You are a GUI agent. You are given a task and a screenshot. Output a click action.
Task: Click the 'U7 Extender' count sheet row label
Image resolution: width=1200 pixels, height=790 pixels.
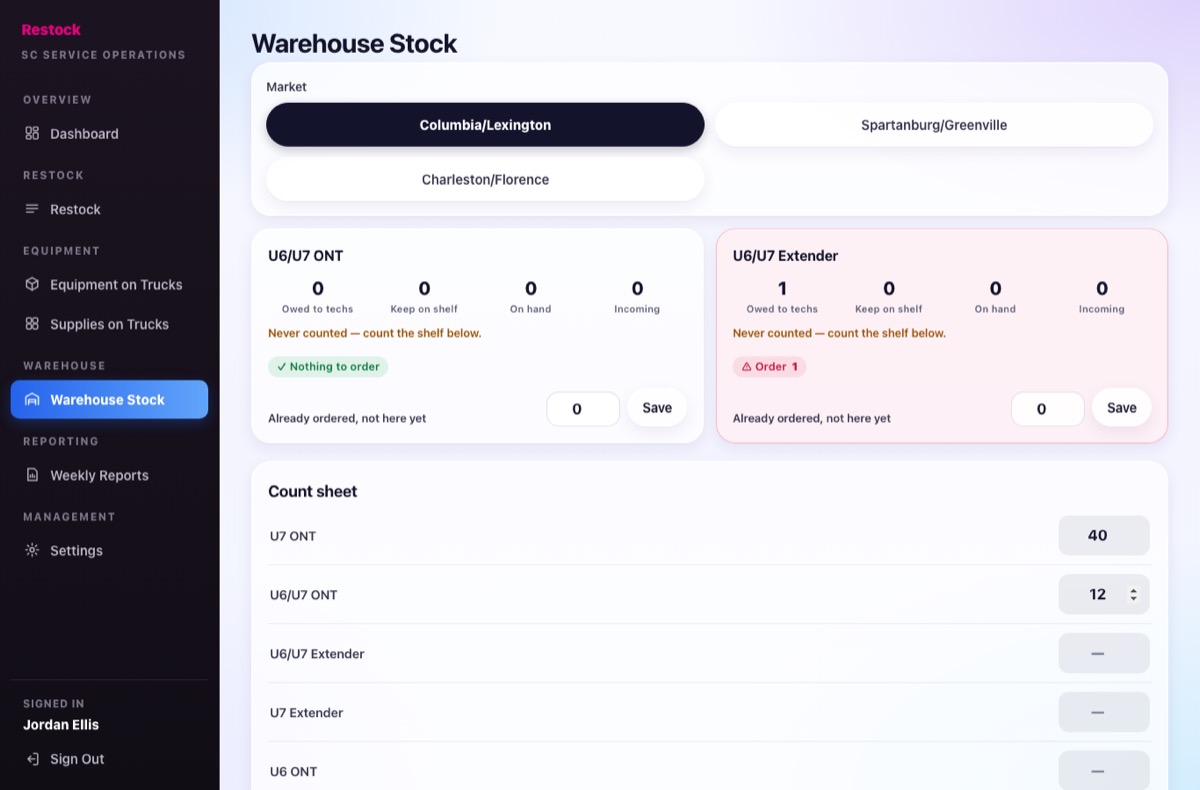click(307, 713)
